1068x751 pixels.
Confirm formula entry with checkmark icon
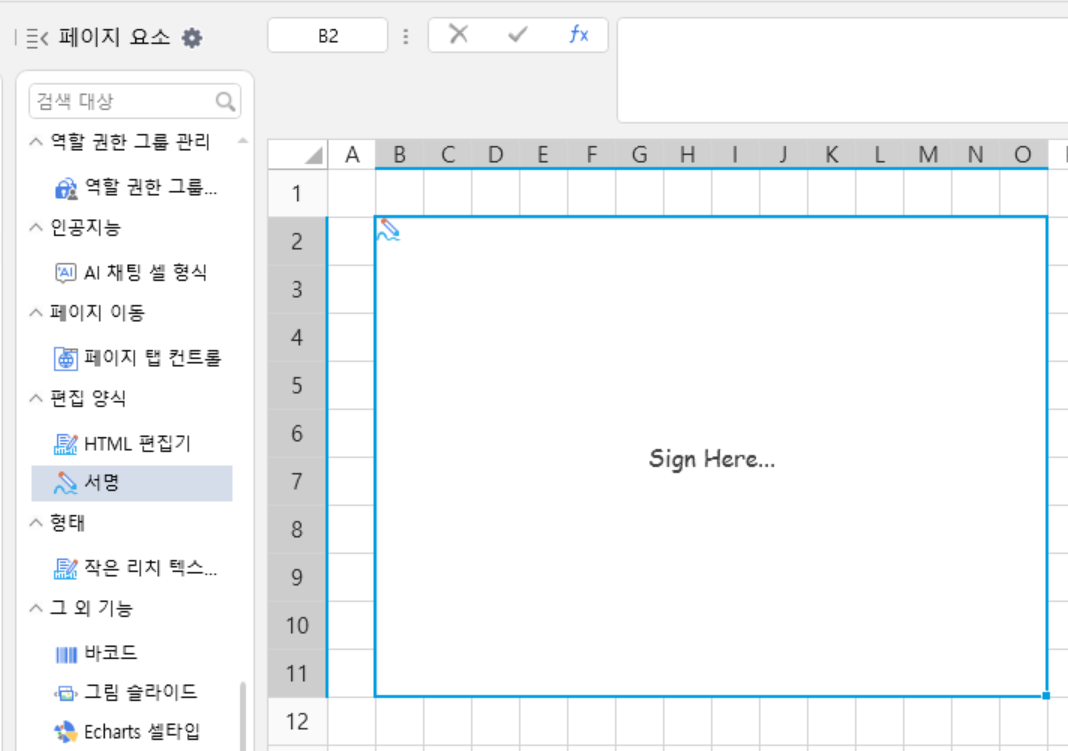pyautogui.click(x=518, y=34)
